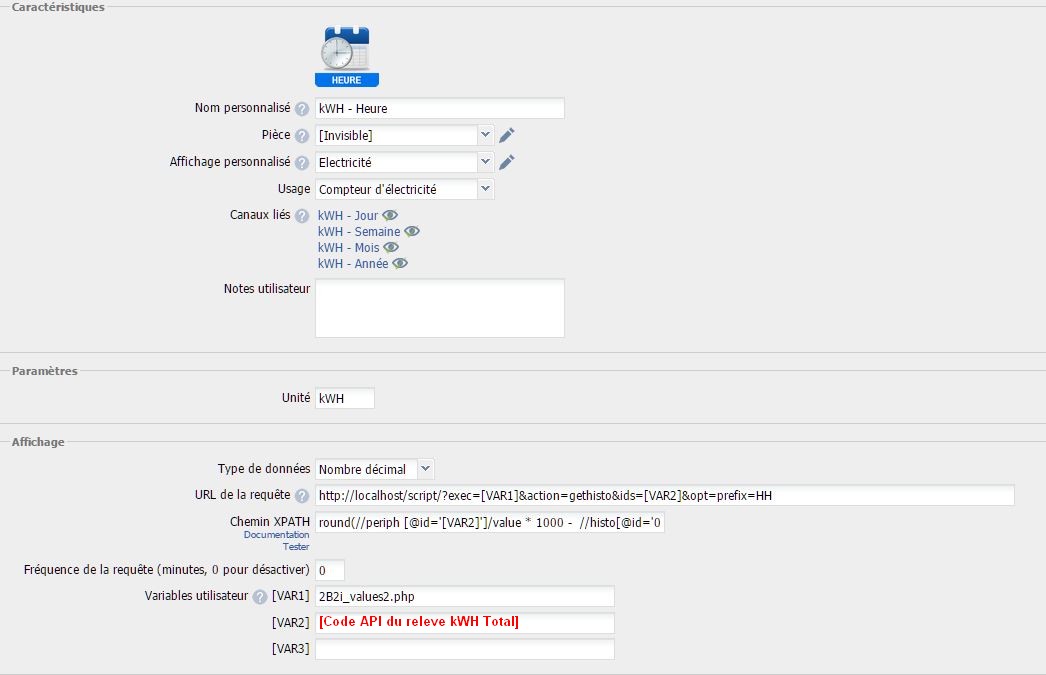The height and width of the screenshot is (675, 1046).
Task: Expand the Usage dropdown Compteur d'électricité
Action: (404, 189)
